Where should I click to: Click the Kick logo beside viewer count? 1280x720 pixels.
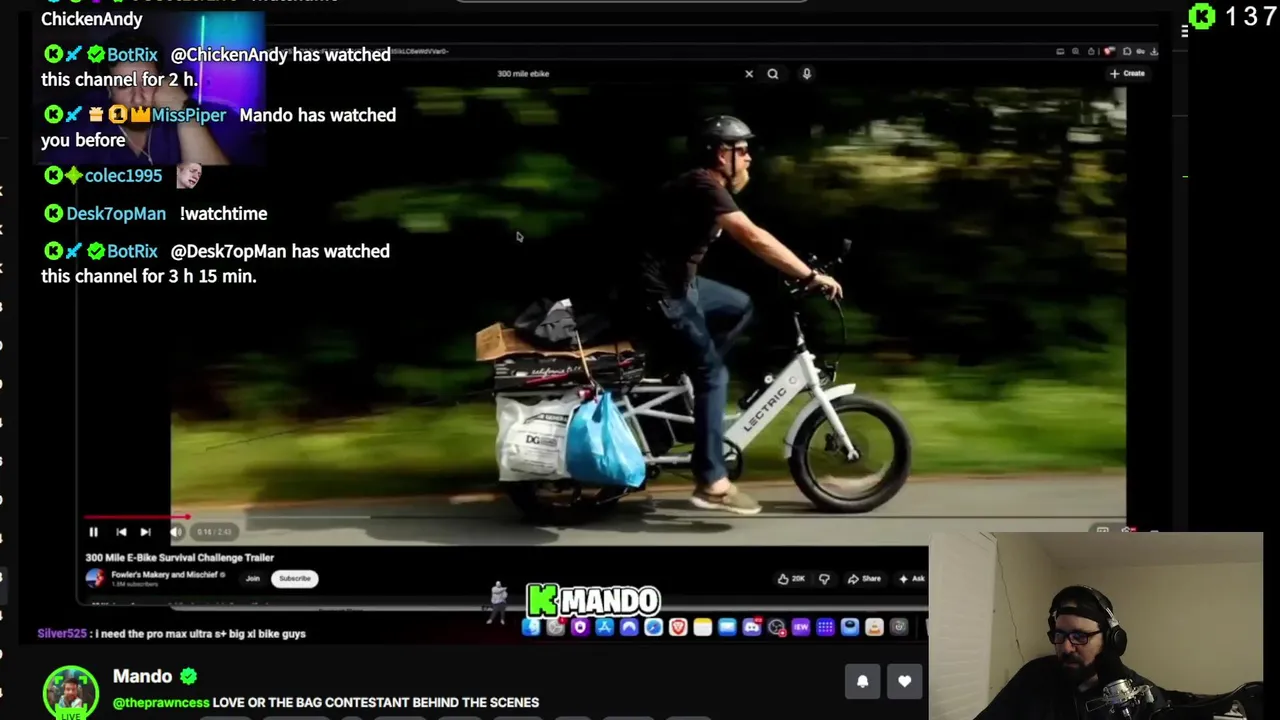pos(1202,16)
